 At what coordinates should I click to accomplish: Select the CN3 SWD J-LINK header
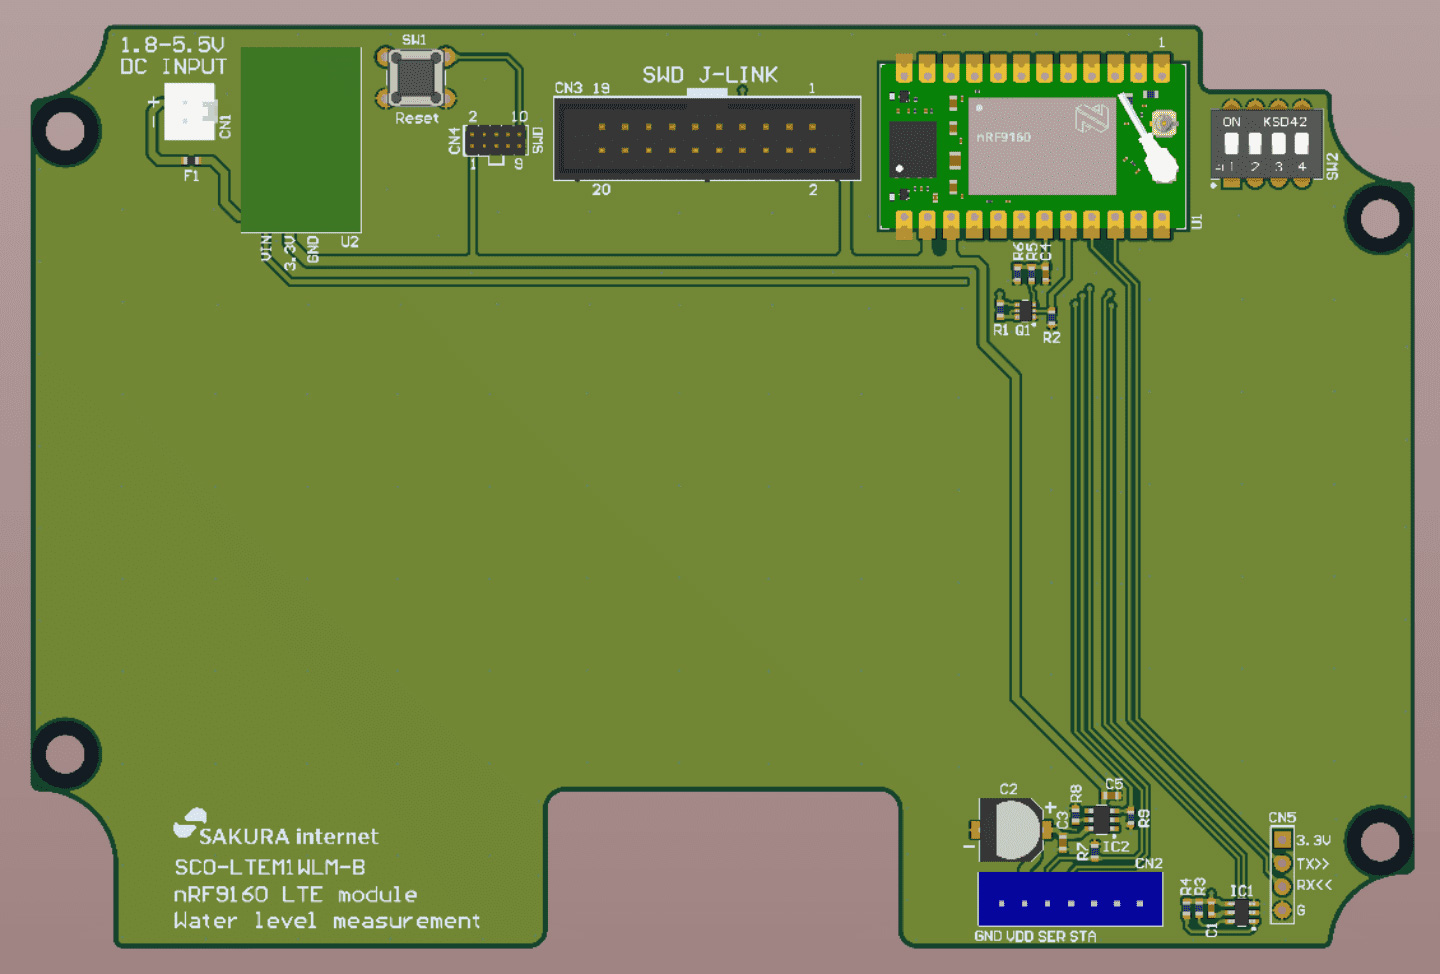(707, 139)
